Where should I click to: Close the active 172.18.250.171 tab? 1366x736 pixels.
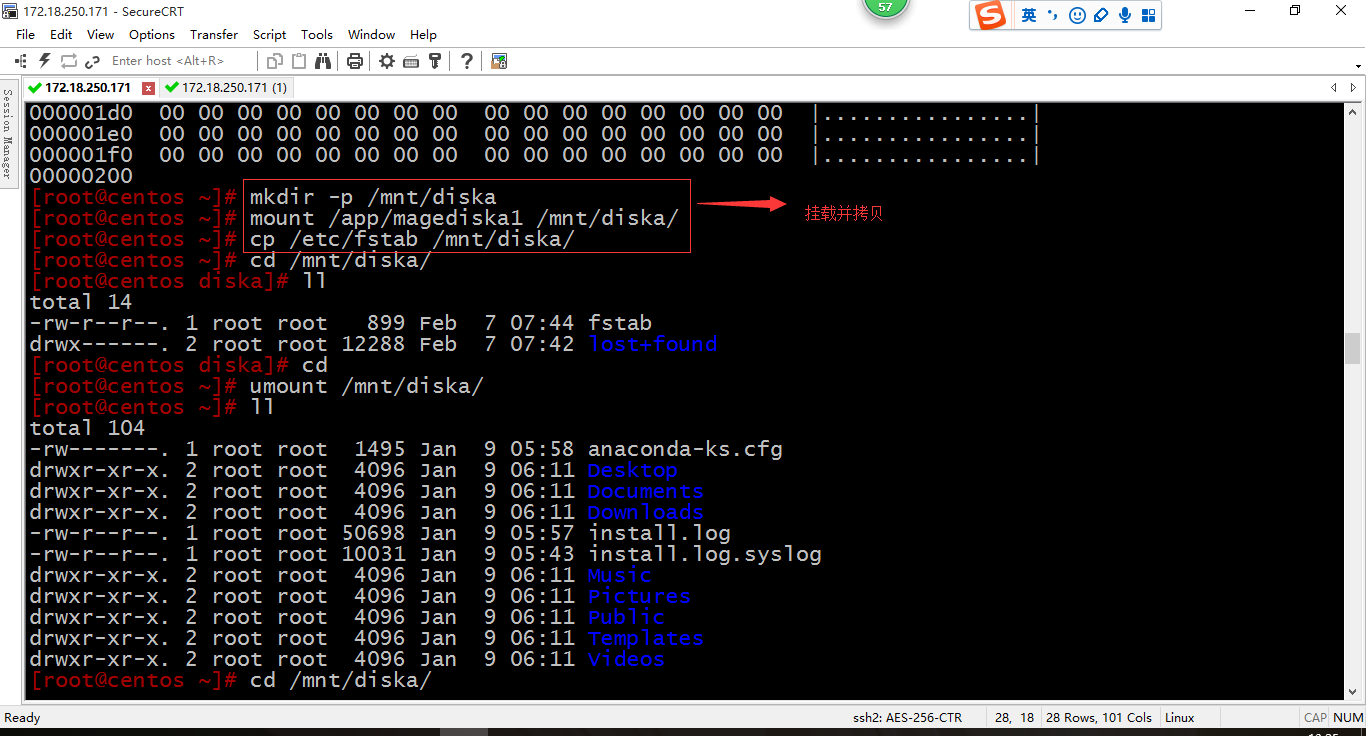(x=148, y=88)
